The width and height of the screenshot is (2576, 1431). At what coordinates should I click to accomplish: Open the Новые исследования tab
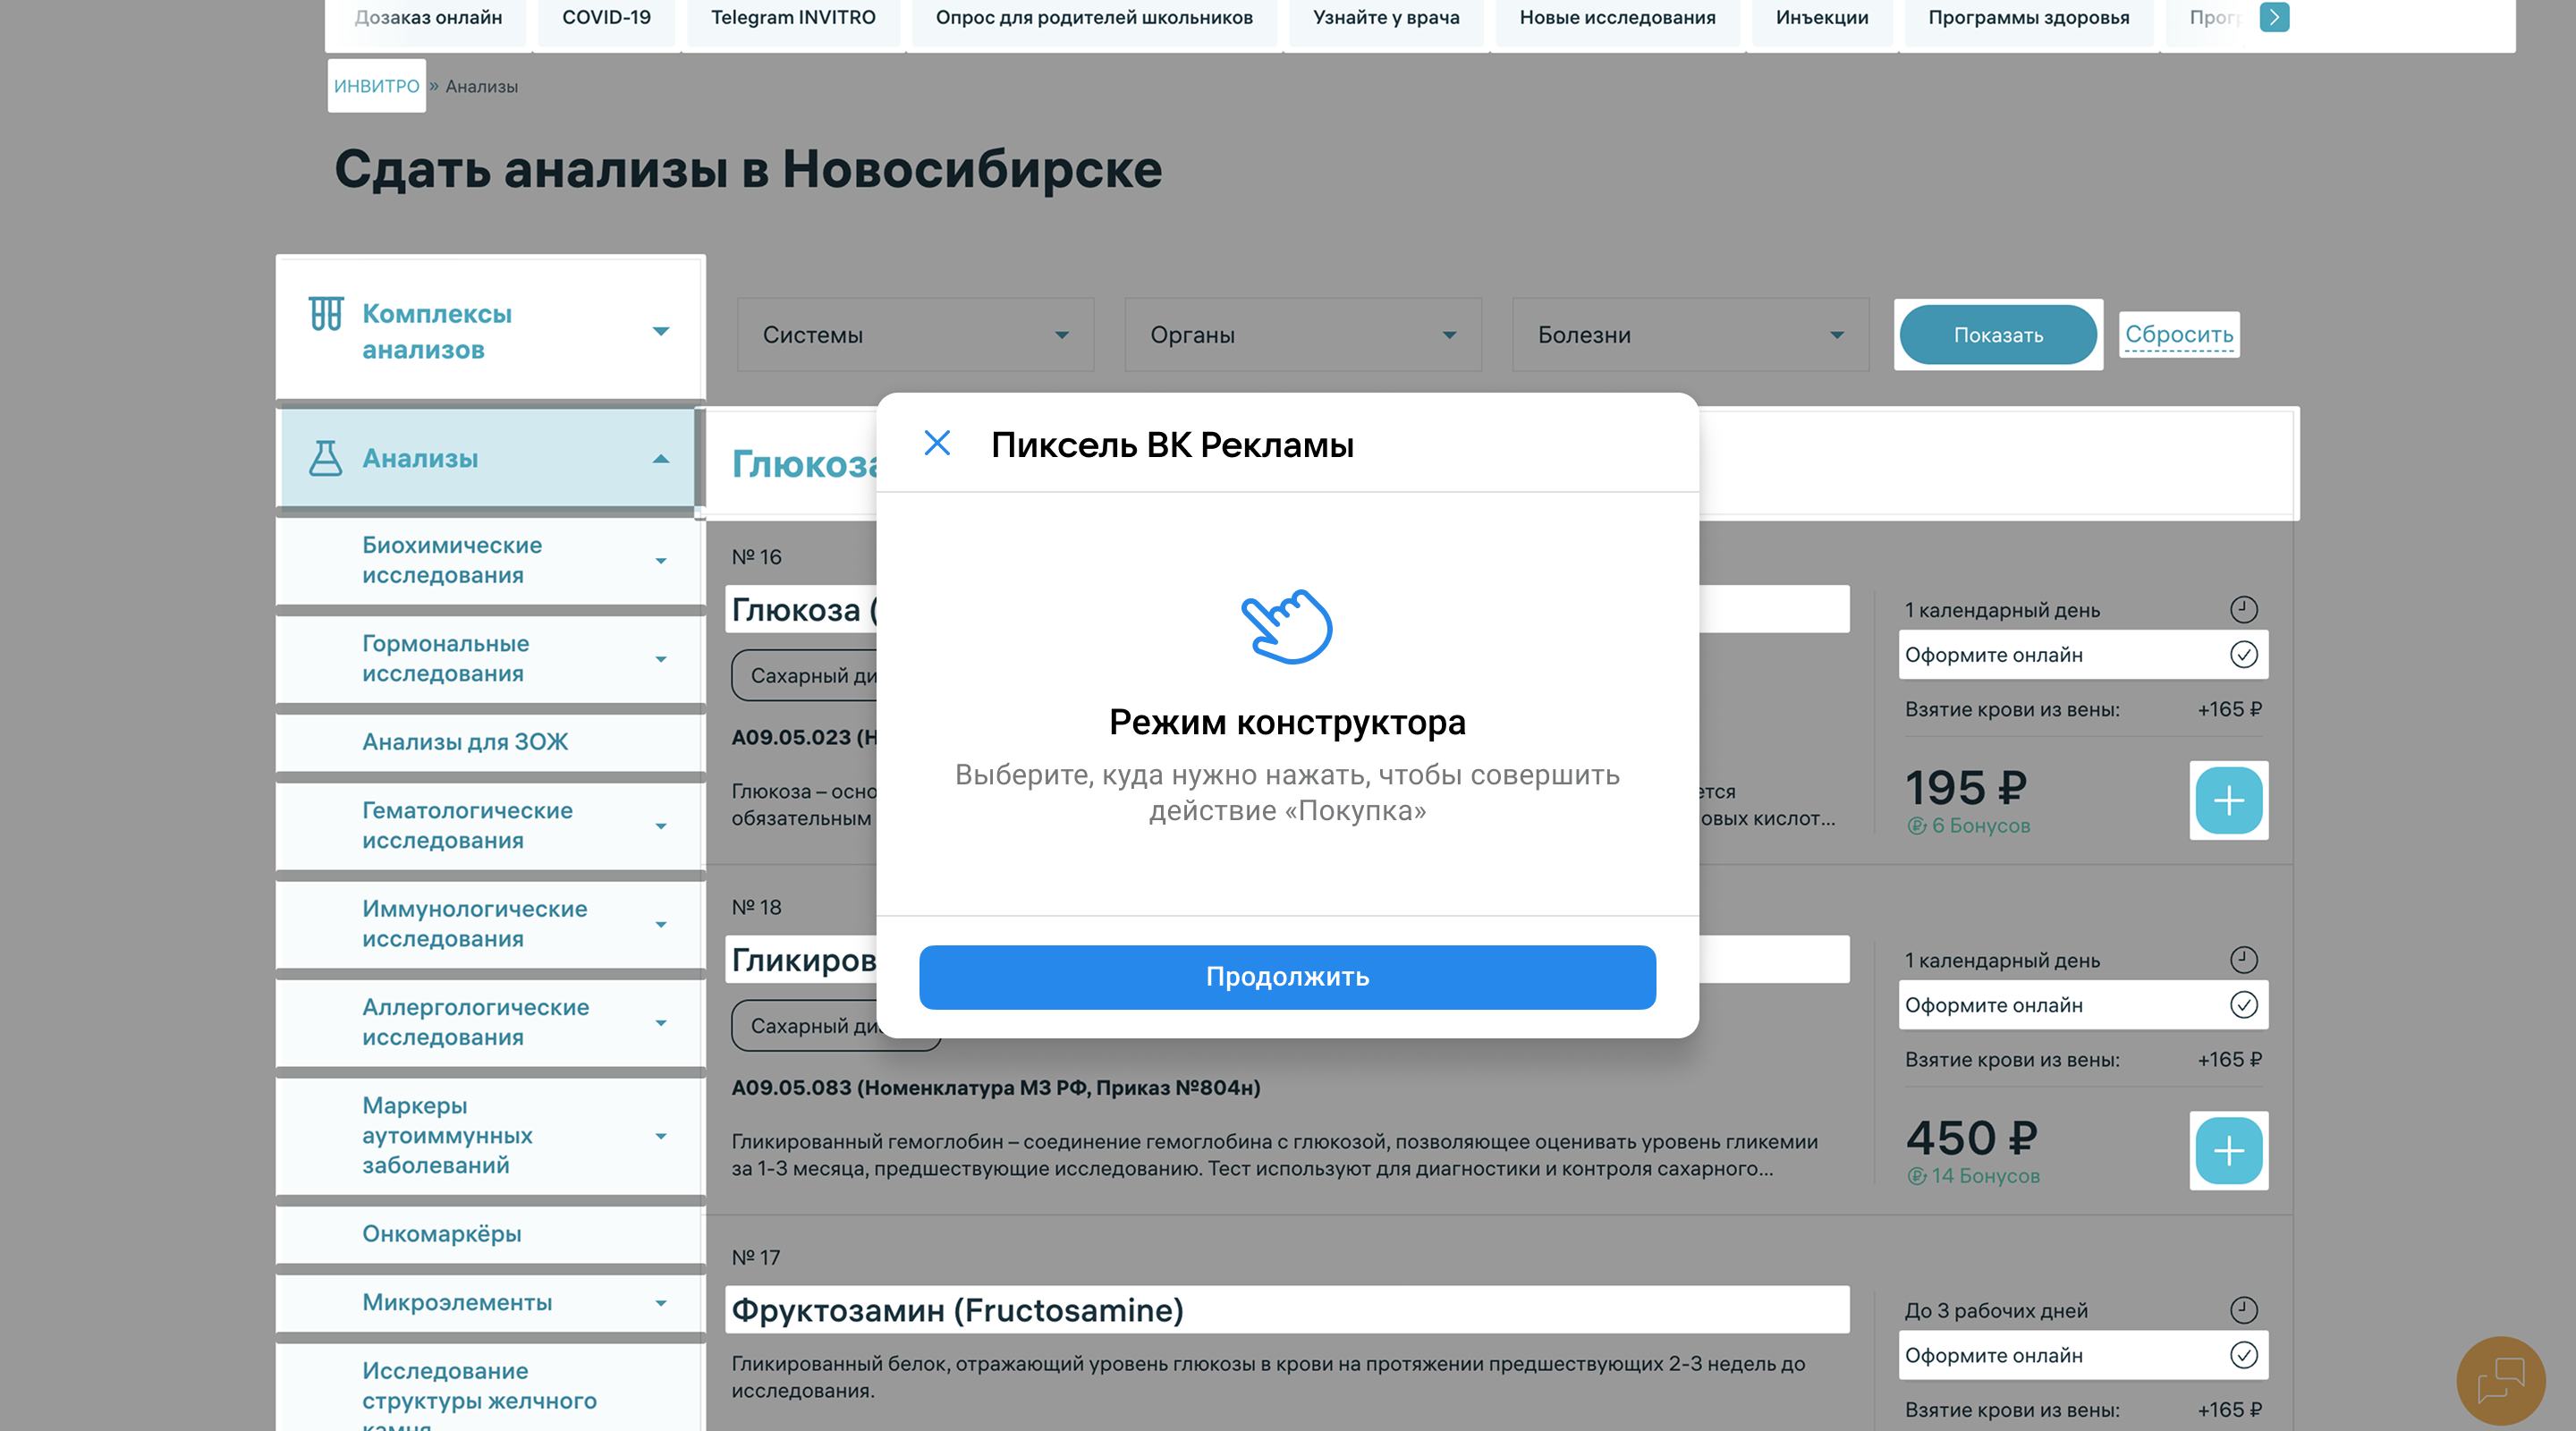point(1617,18)
